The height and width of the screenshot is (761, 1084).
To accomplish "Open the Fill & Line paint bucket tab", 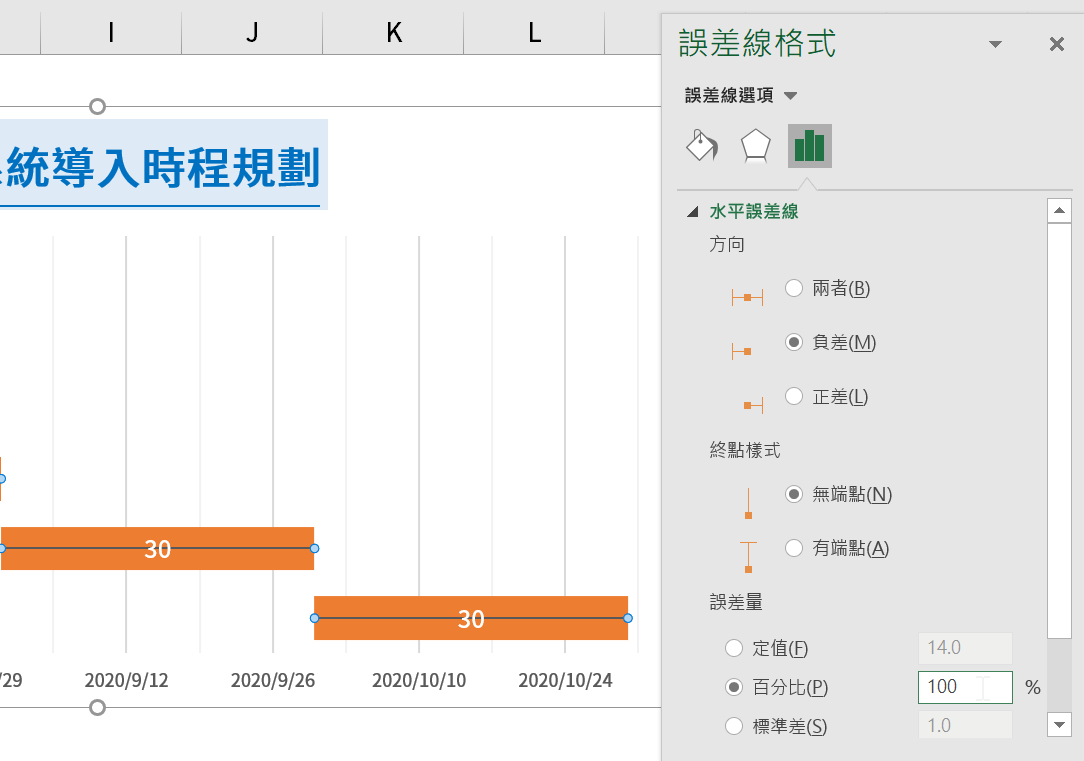I will point(702,145).
